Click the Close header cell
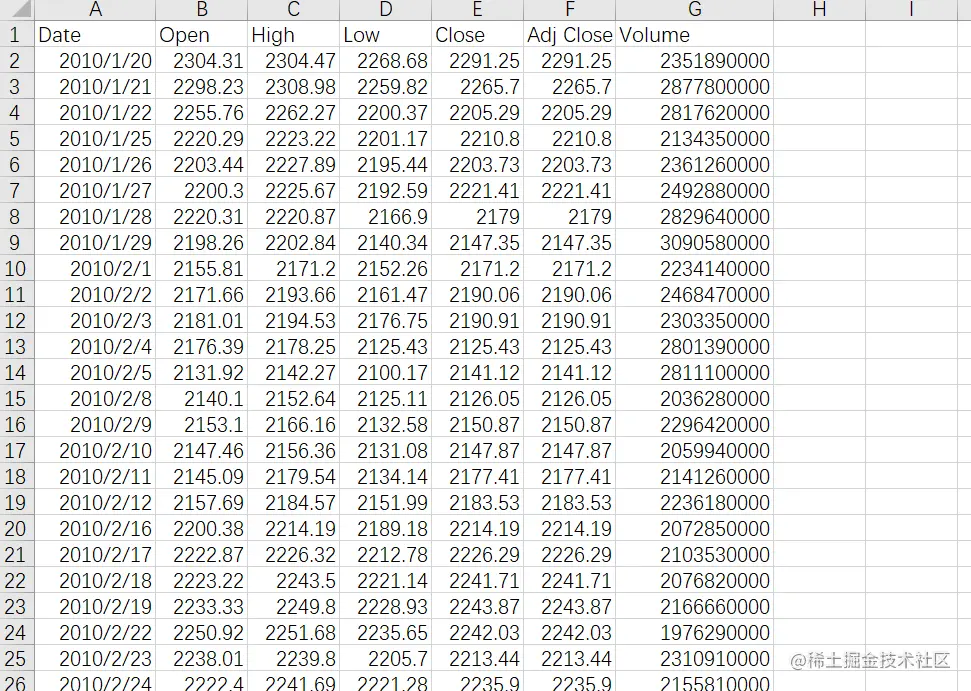This screenshot has height=691, width=971. click(x=477, y=35)
